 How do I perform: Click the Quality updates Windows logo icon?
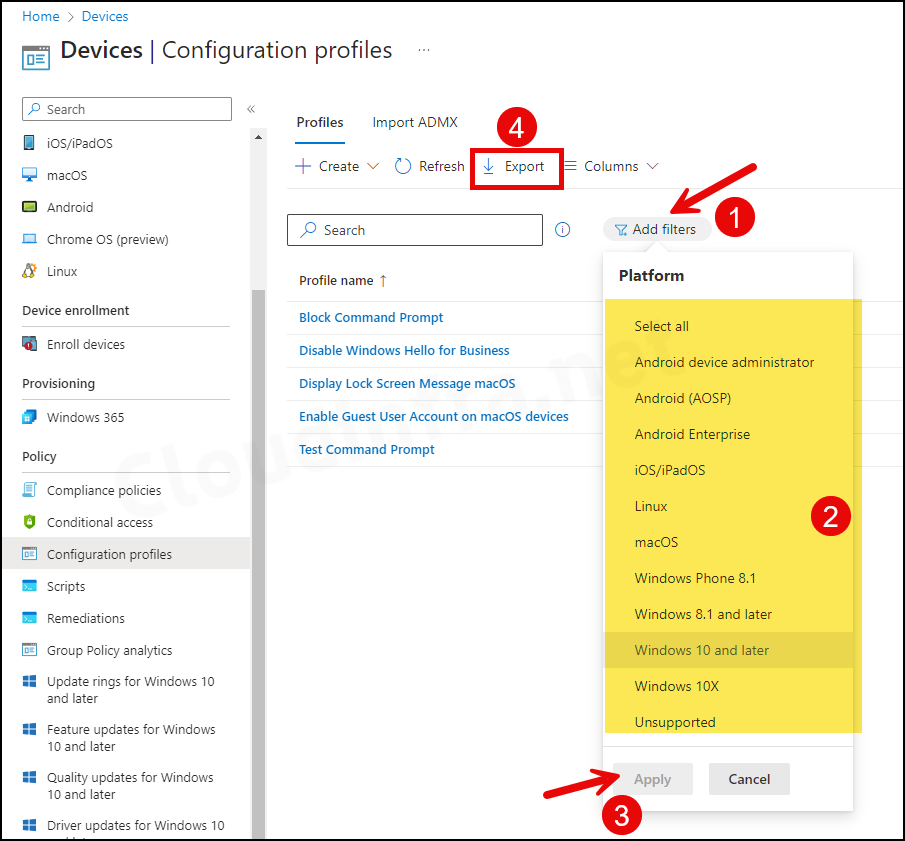click(29, 777)
